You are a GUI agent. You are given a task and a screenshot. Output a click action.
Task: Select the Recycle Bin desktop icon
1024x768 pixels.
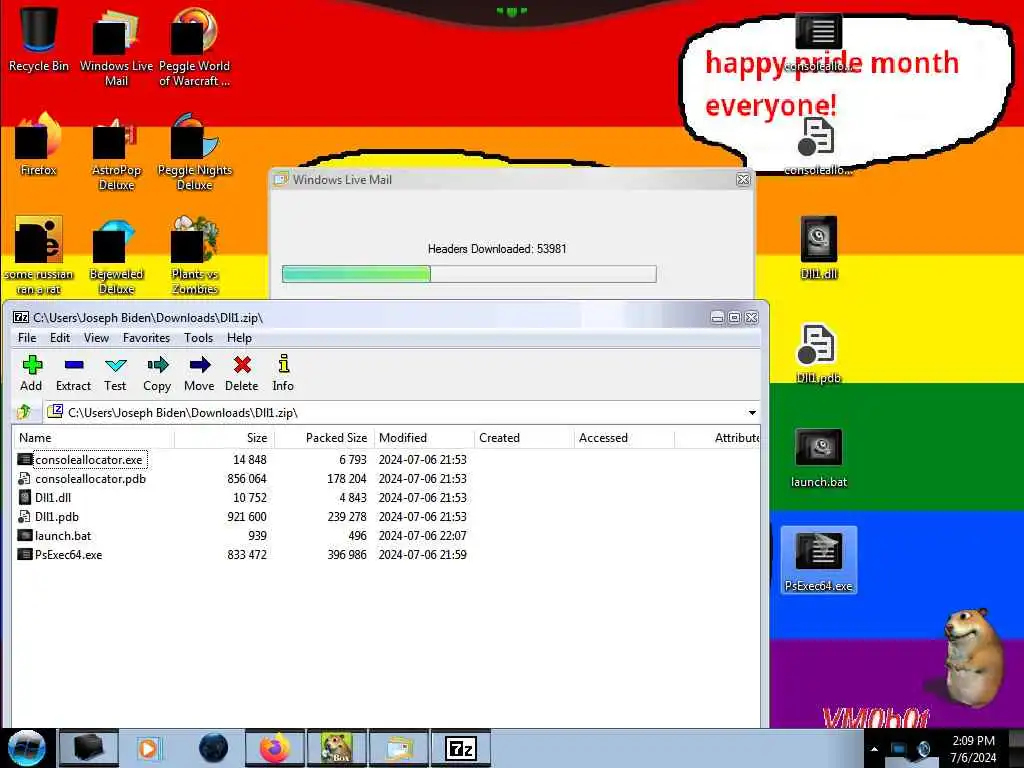(39, 39)
